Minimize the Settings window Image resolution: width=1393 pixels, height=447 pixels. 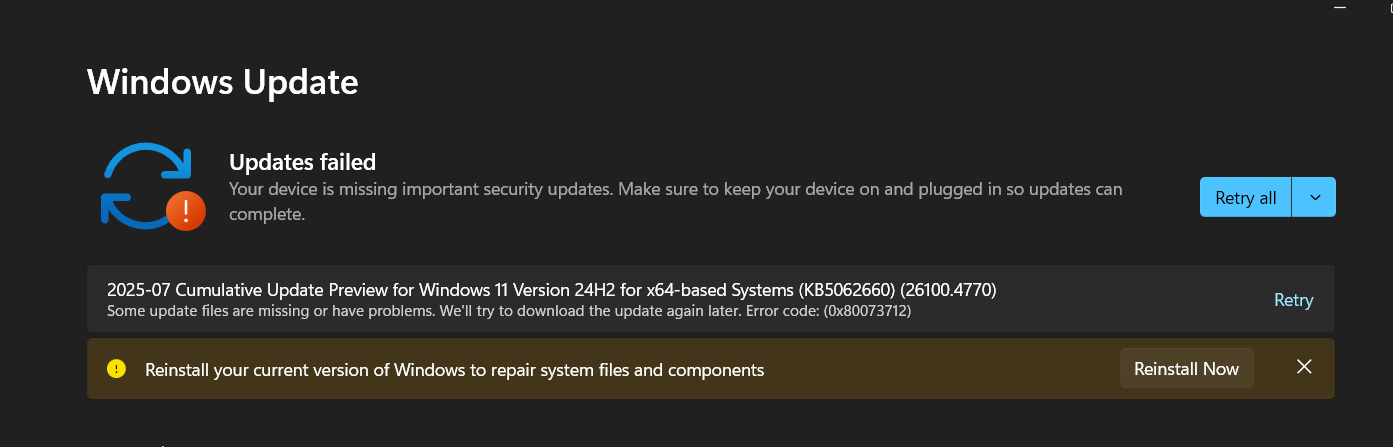pos(1341,6)
